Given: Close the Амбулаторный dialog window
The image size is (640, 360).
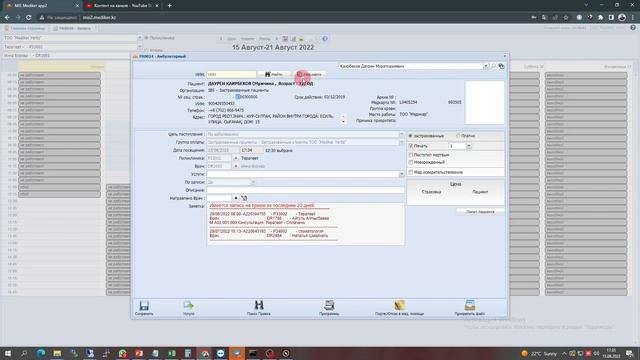Looking at the screenshot, I should click(x=504, y=56).
